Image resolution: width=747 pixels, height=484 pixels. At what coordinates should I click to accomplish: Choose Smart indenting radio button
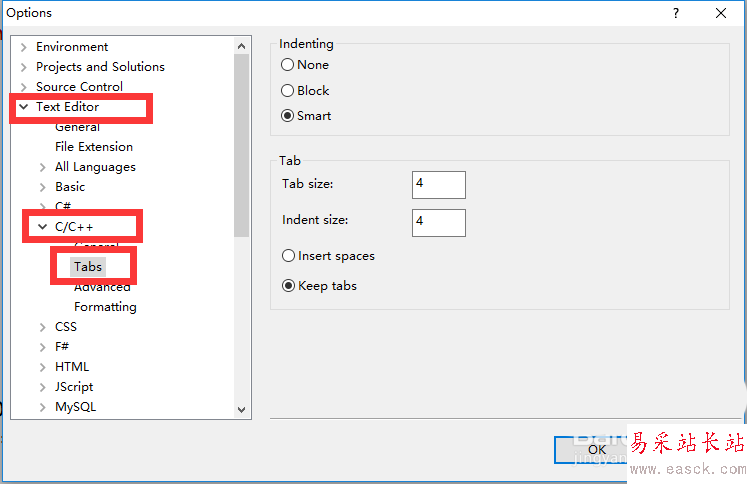tap(288, 116)
